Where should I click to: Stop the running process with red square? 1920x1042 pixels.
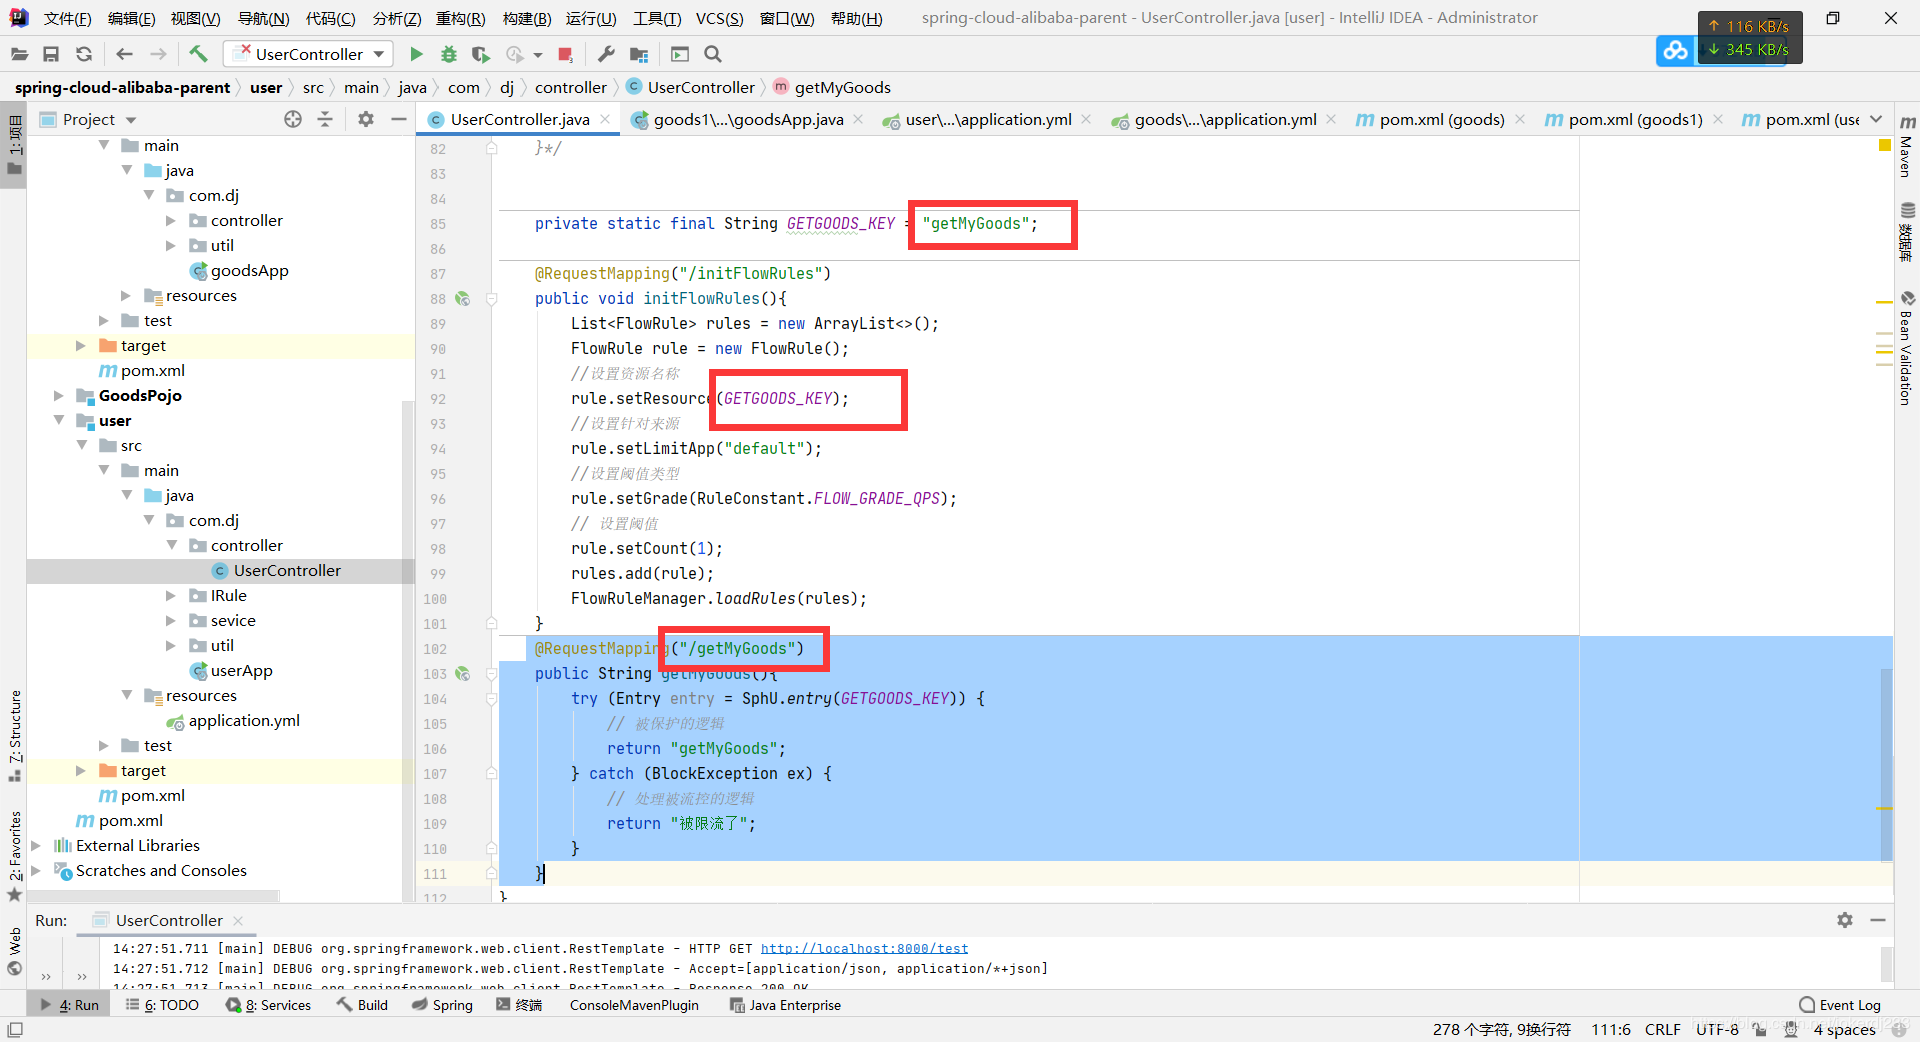pos(565,54)
